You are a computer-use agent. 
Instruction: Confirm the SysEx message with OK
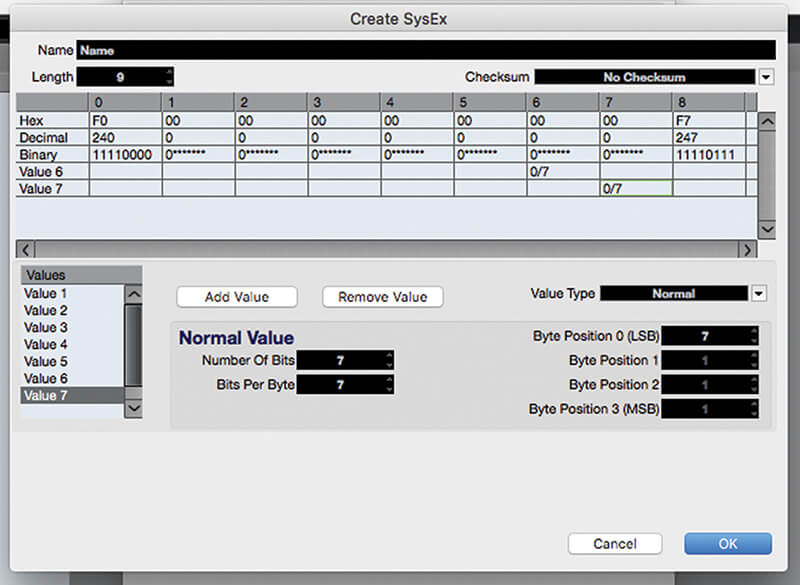727,543
